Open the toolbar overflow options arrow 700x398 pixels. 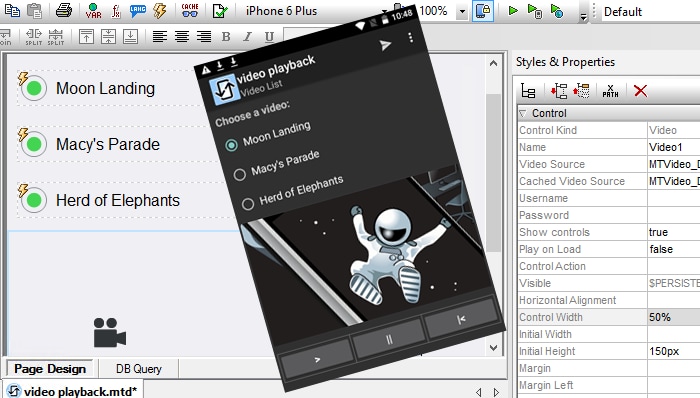(x=583, y=17)
